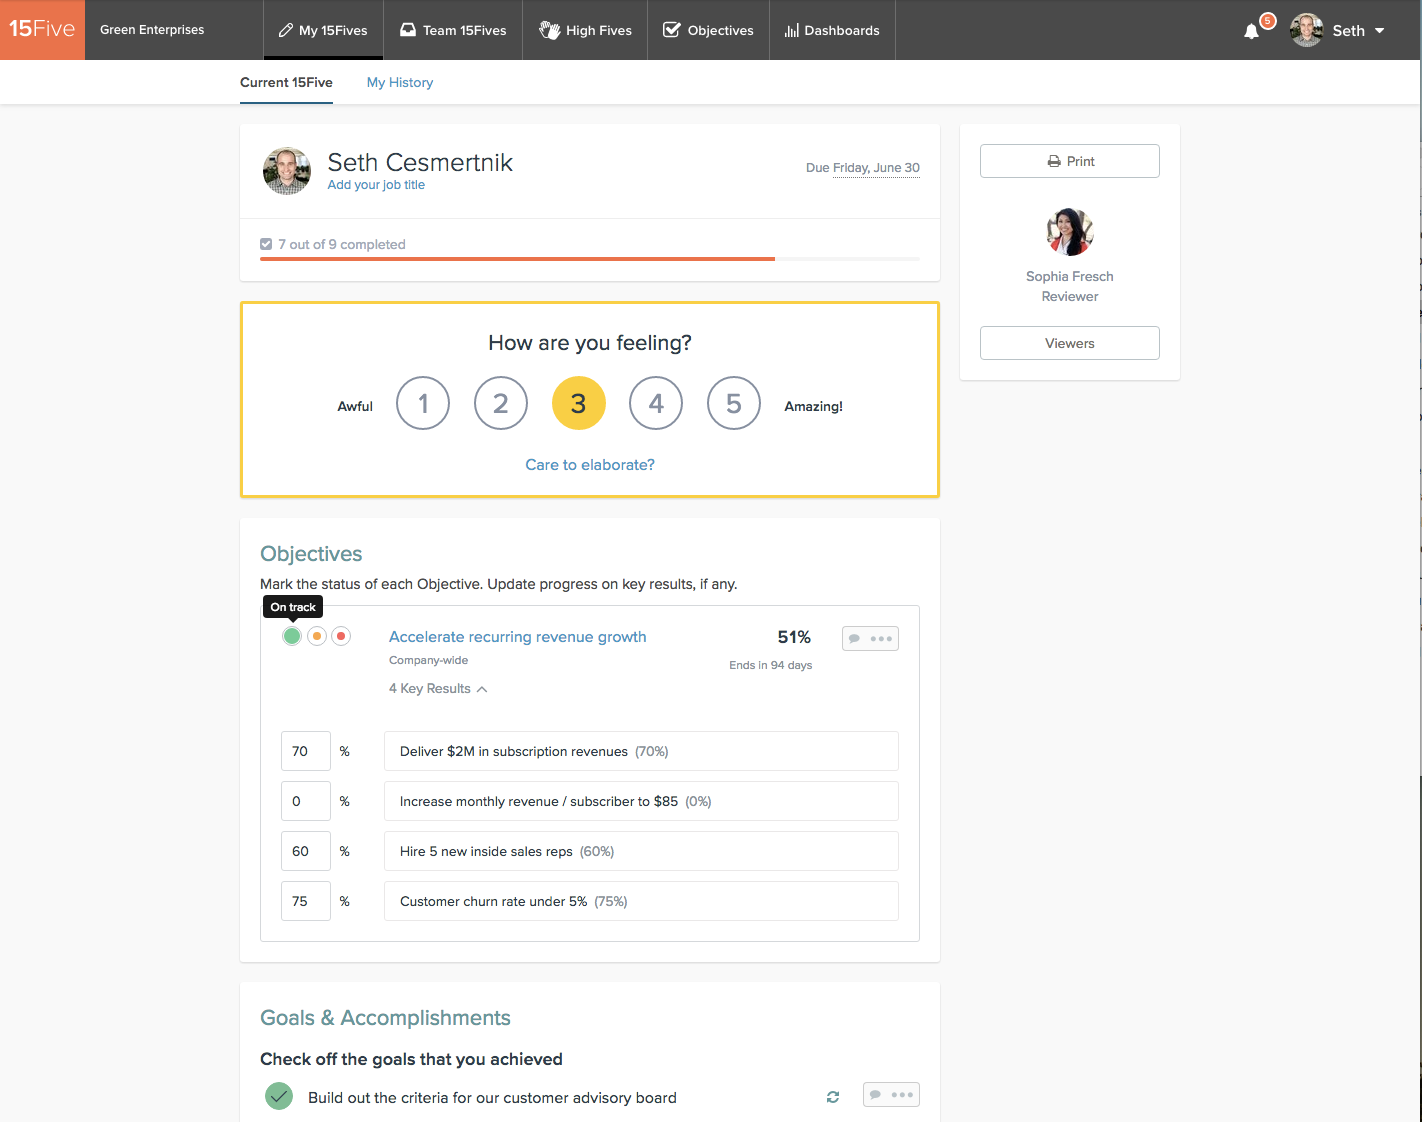1422x1122 pixels.
Task: Select feeling rating 4
Action: tap(656, 403)
